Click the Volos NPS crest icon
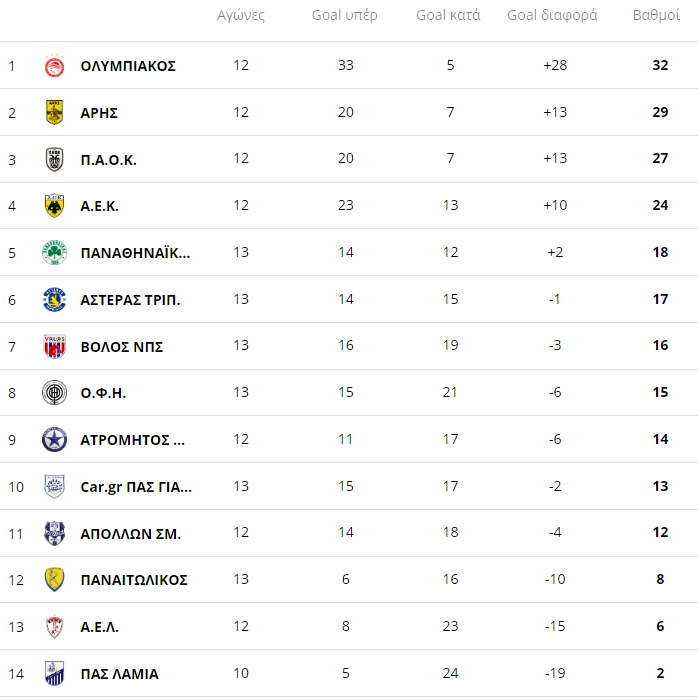Screen dimensions: 698x700 (54, 346)
